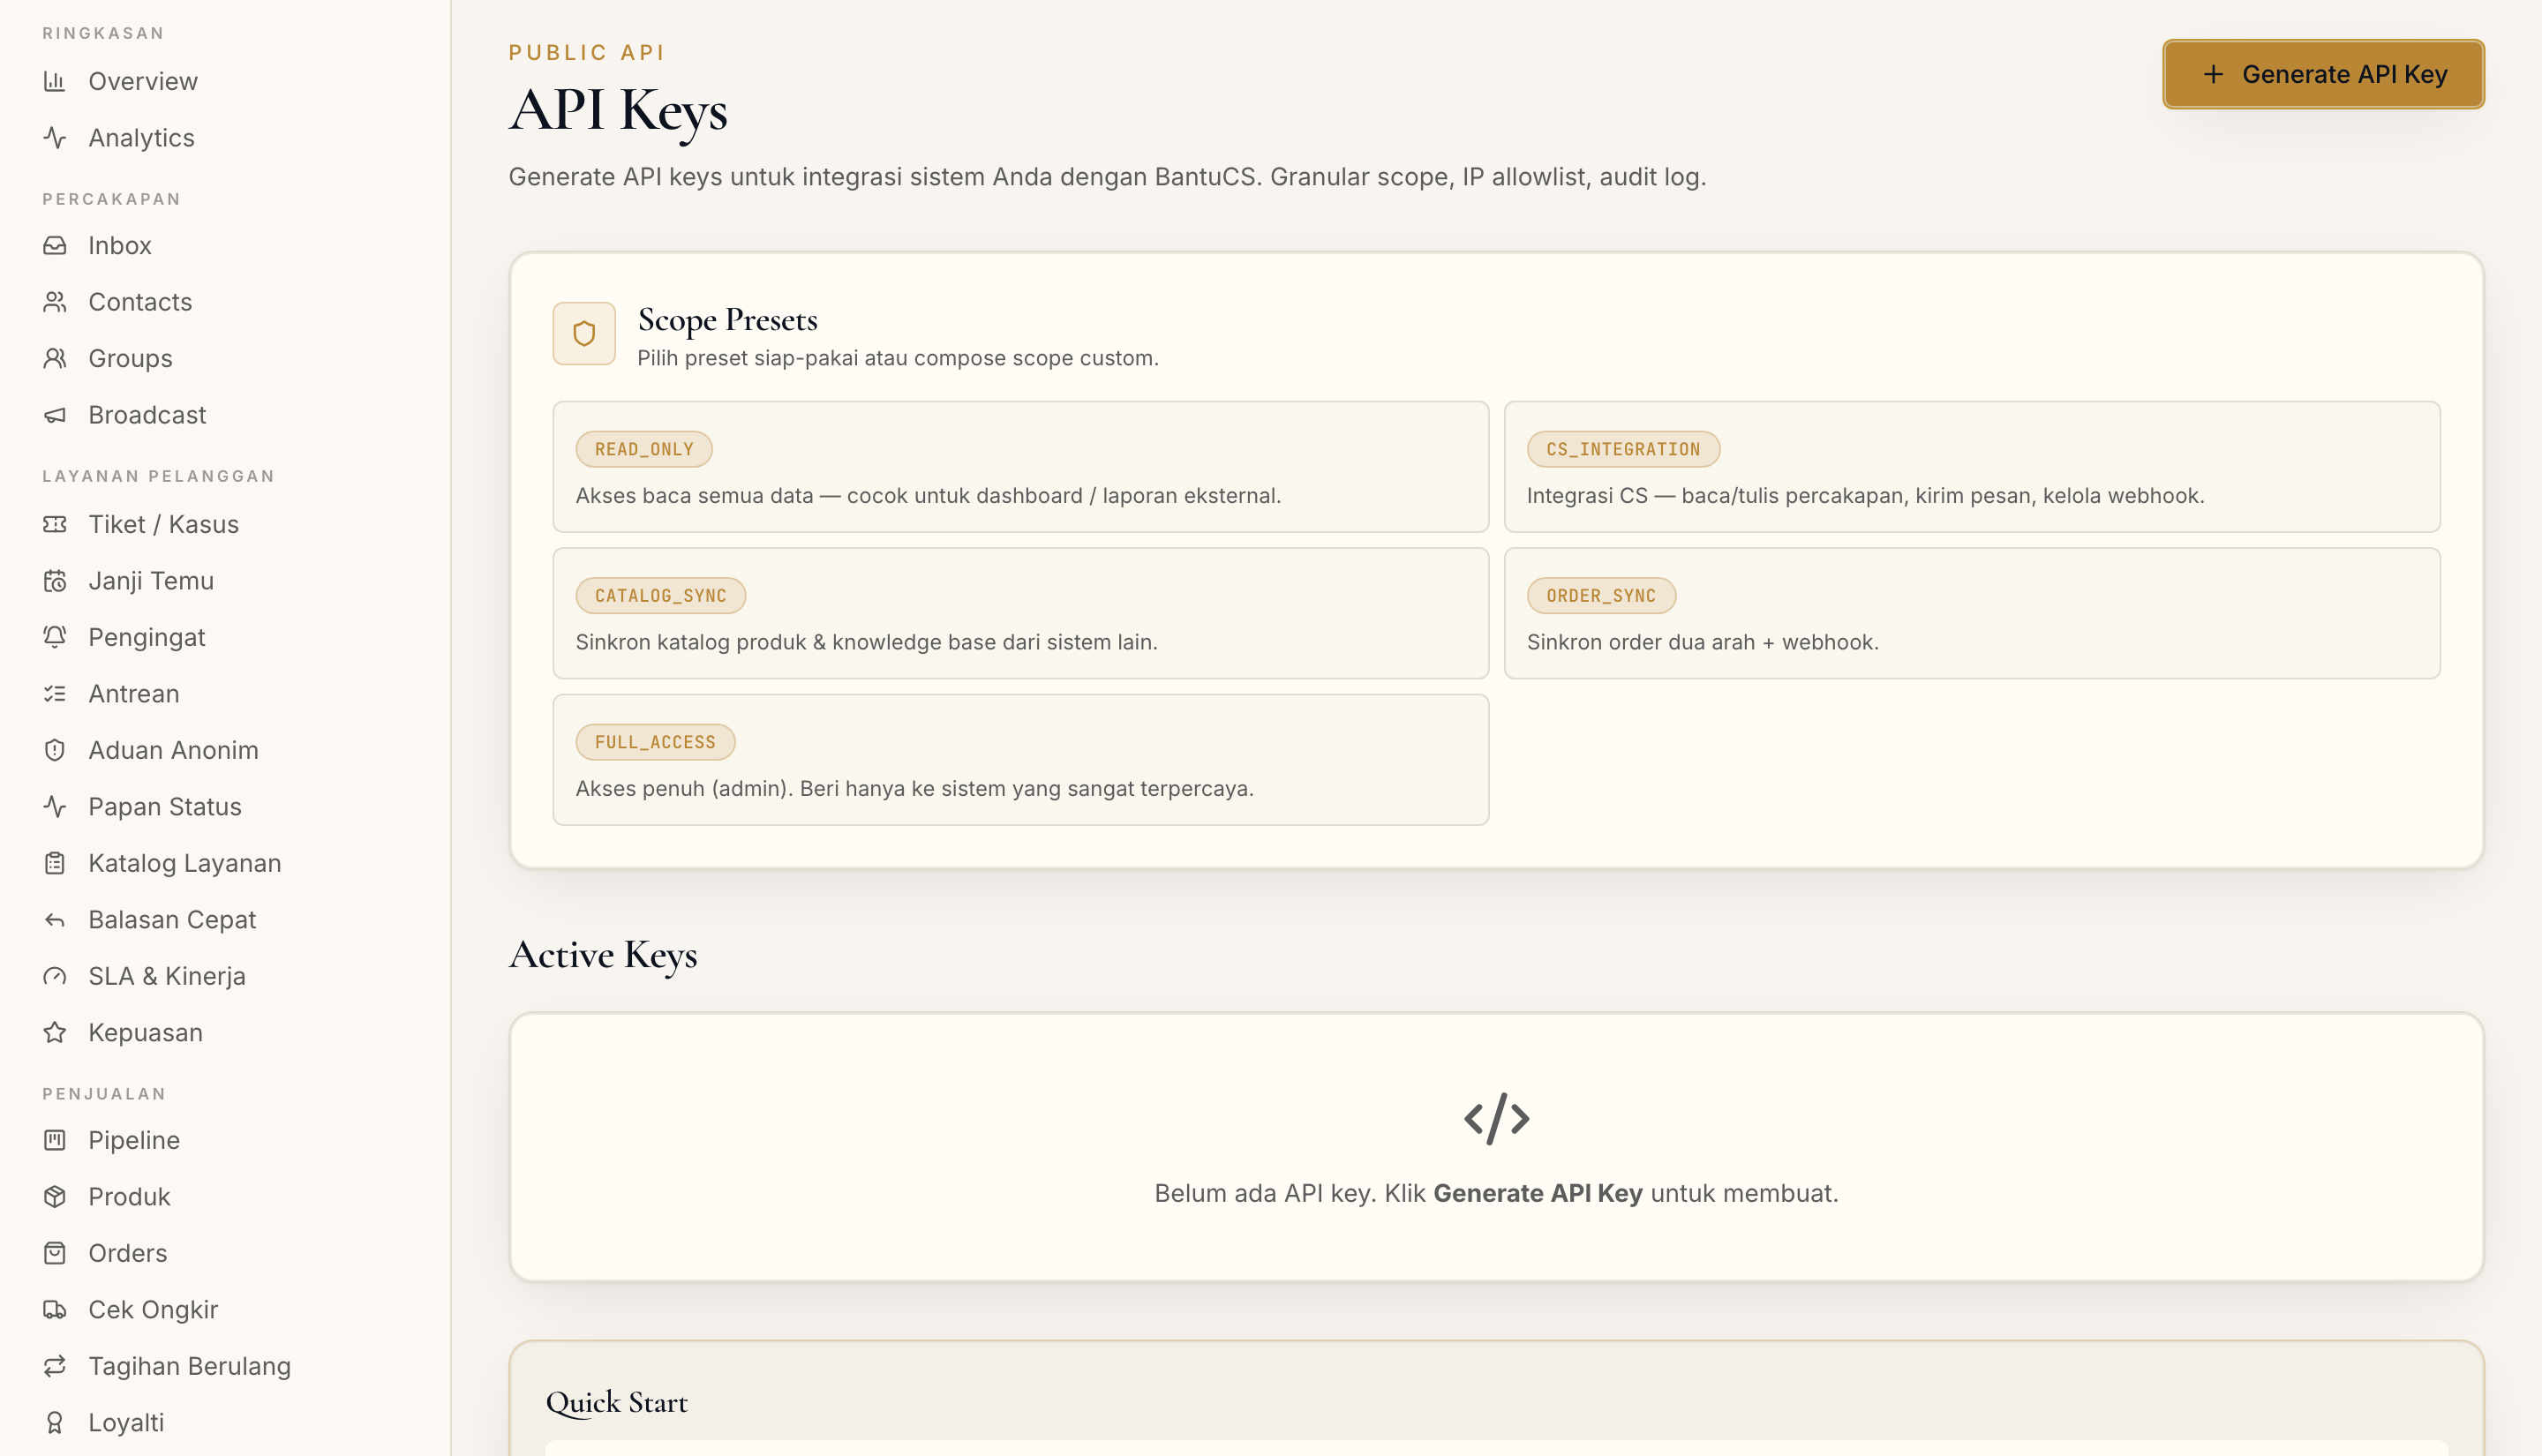Open Pipeline under Penjualan
Image resolution: width=2542 pixels, height=1456 pixels.
pyautogui.click(x=134, y=1140)
